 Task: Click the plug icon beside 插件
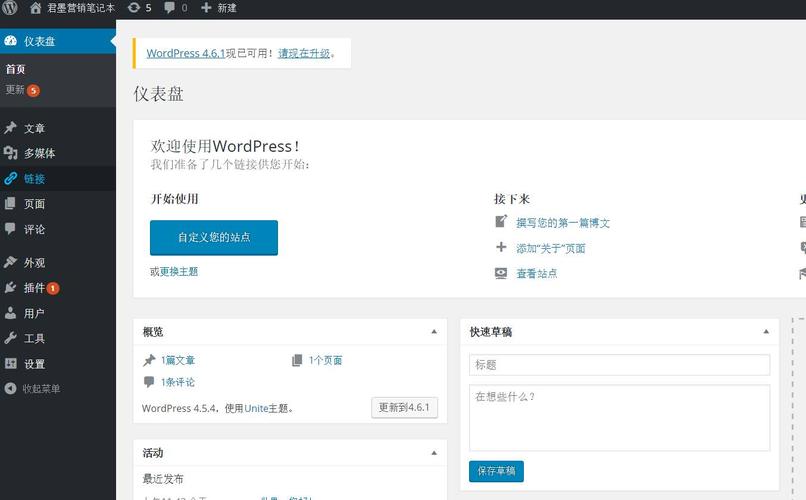[x=10, y=287]
